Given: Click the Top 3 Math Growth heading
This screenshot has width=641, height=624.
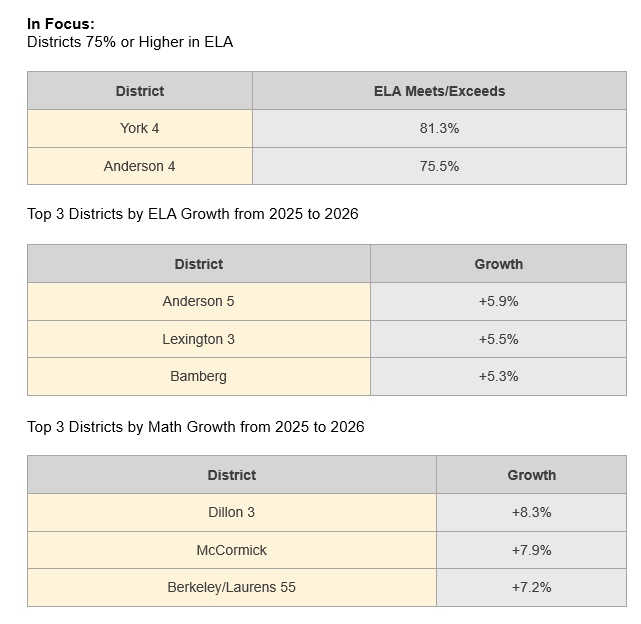Looking at the screenshot, I should coord(195,427).
